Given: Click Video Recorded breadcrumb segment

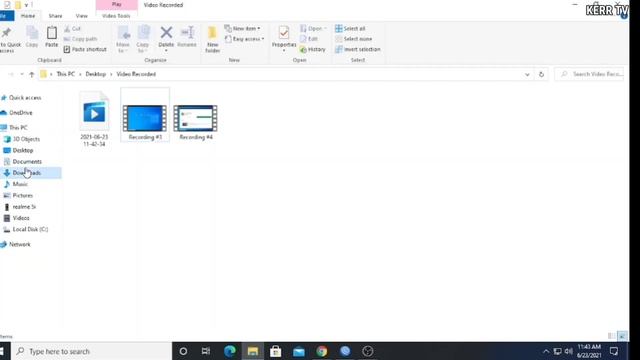Looking at the screenshot, I should pyautogui.click(x=136, y=74).
